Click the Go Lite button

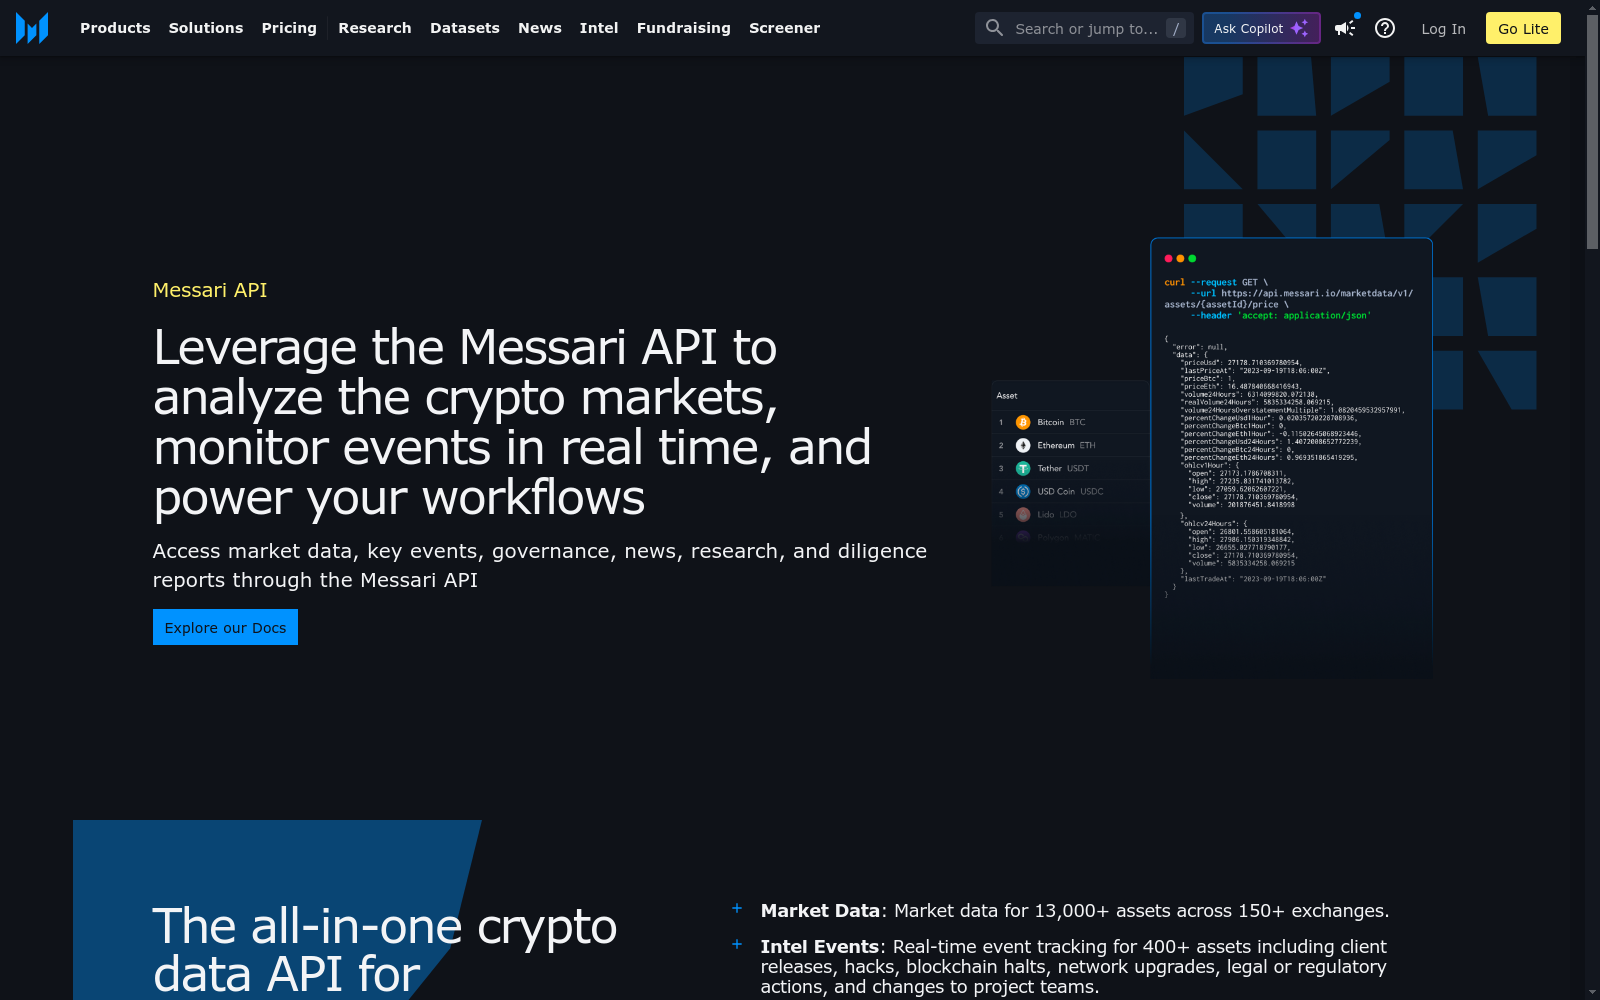pos(1523,28)
